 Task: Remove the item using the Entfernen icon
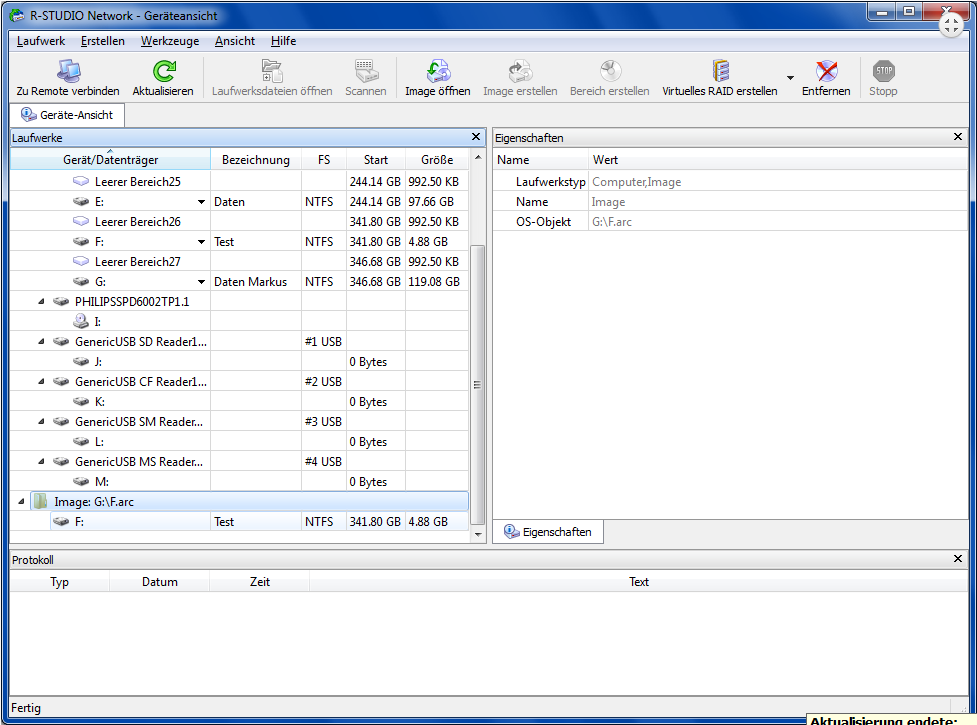point(826,71)
